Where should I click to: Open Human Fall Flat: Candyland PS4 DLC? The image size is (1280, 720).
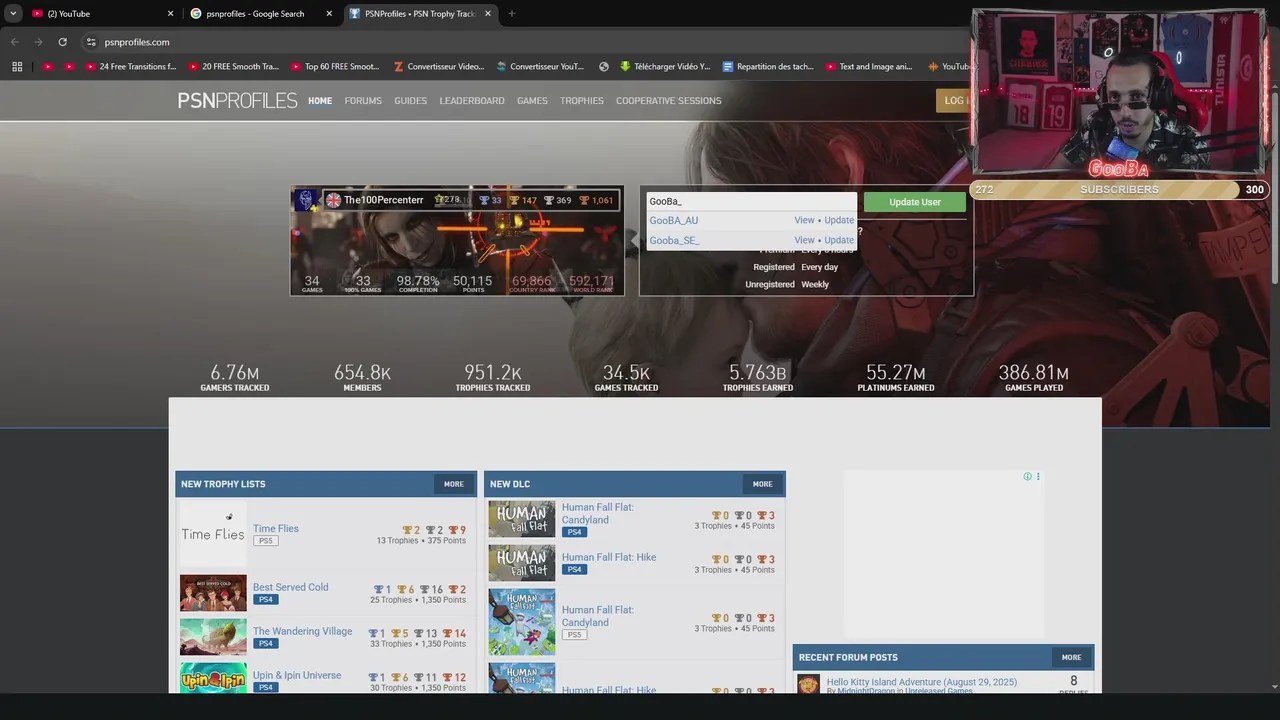click(598, 514)
